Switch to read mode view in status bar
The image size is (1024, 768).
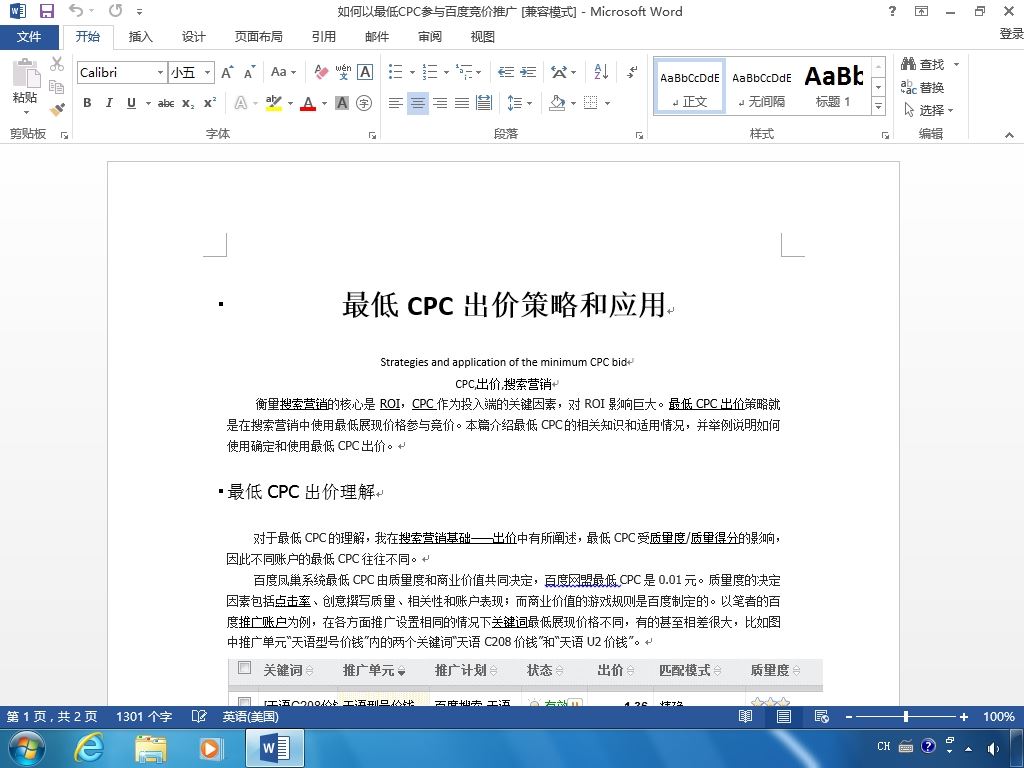pos(745,716)
